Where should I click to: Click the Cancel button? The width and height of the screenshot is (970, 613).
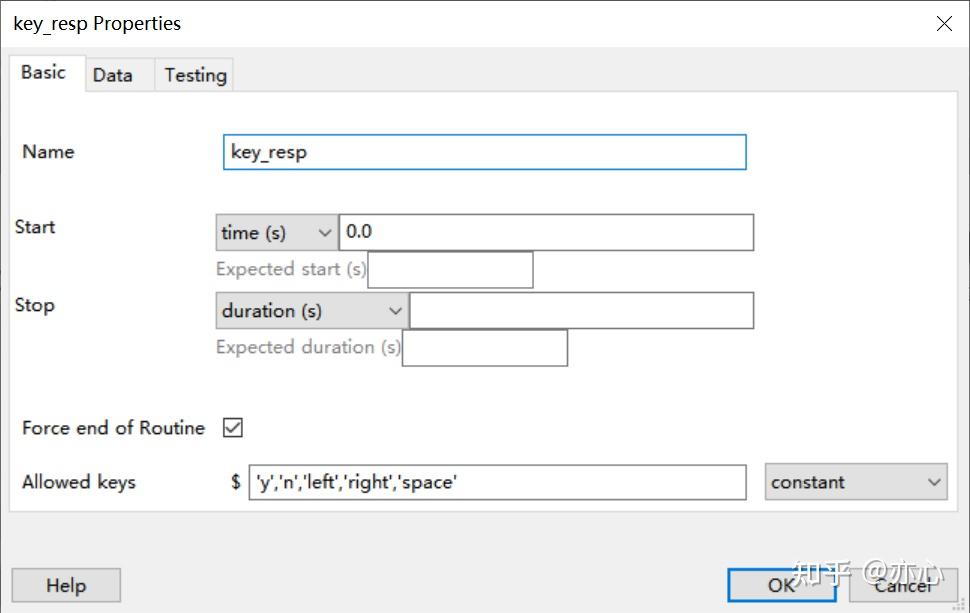[x=902, y=586]
